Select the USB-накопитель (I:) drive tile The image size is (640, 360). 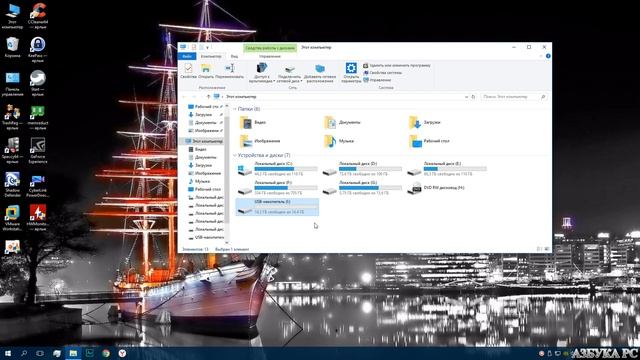tap(278, 207)
